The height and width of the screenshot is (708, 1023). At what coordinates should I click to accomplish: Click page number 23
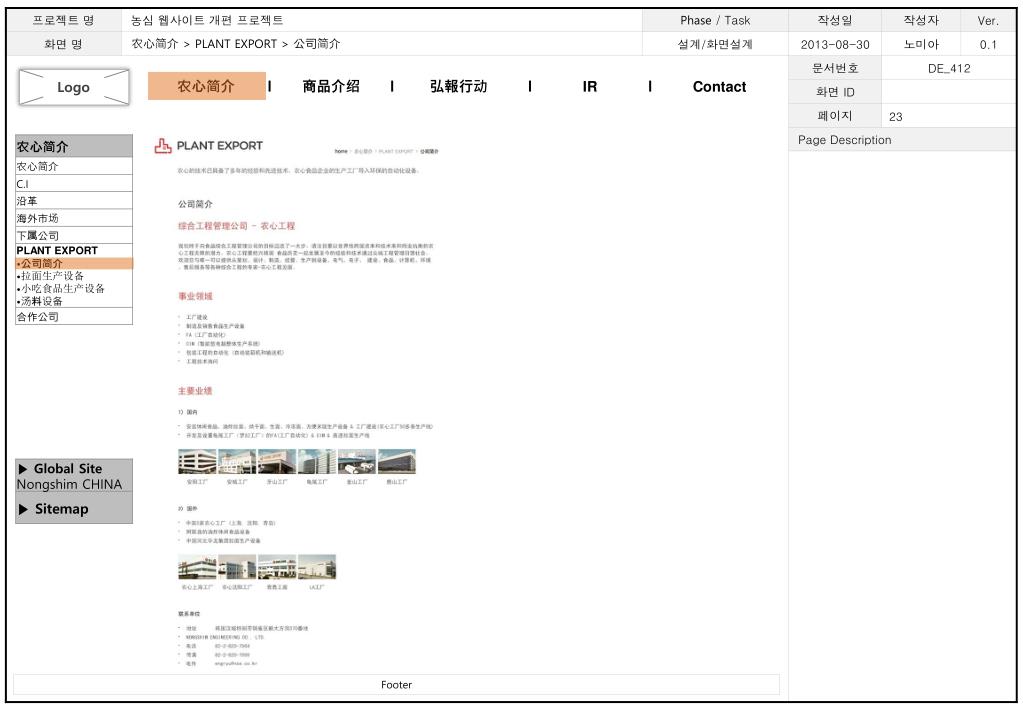tap(896, 117)
